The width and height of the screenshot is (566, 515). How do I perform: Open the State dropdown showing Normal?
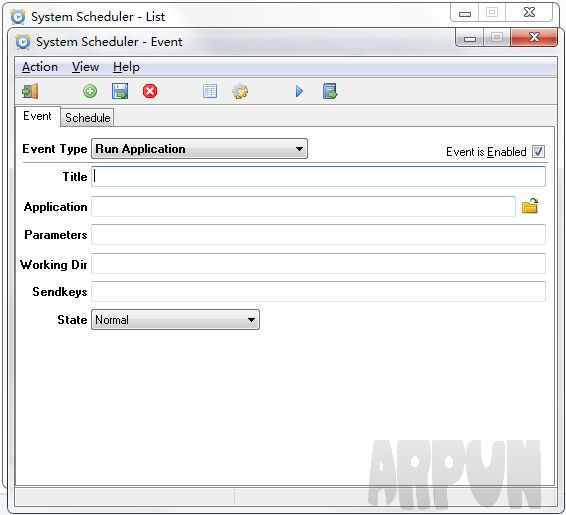coord(175,320)
